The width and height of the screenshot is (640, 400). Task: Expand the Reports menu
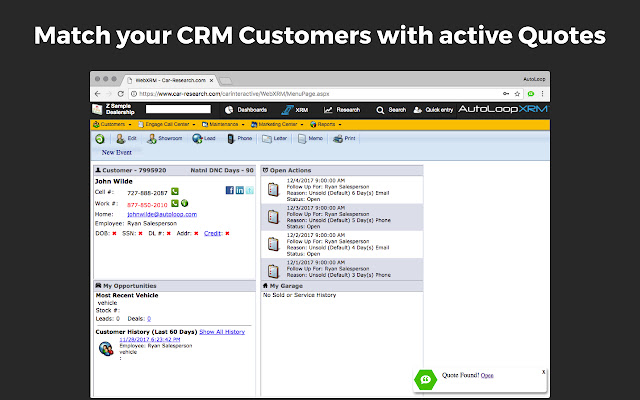point(325,124)
